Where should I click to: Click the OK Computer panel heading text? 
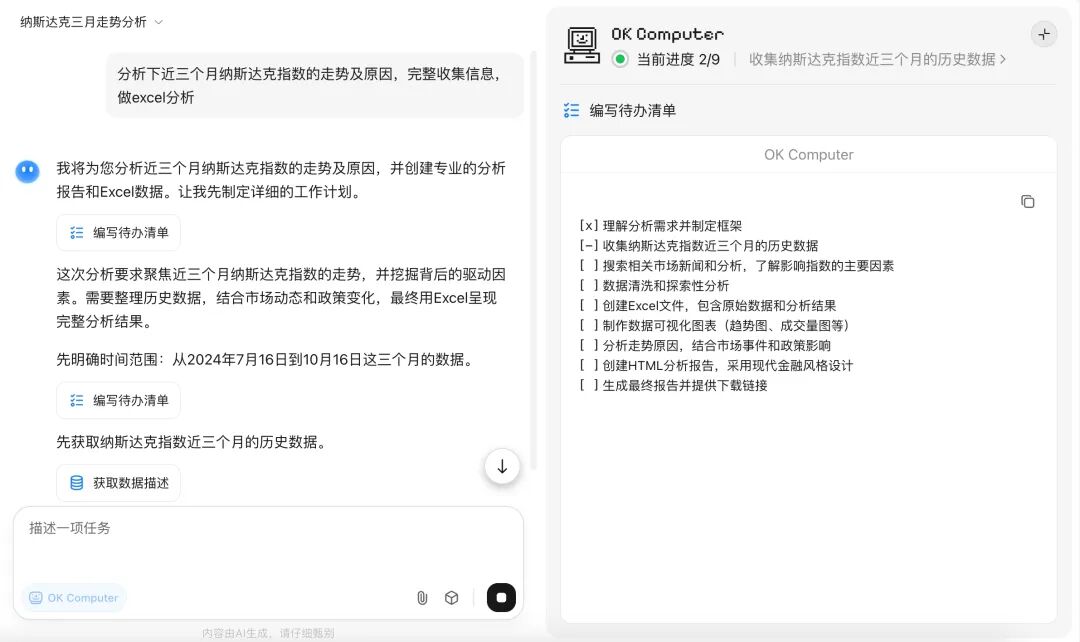(x=667, y=34)
